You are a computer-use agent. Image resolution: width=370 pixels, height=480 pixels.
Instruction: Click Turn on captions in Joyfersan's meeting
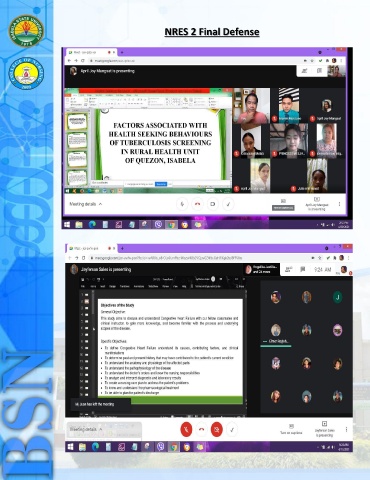coord(291,429)
